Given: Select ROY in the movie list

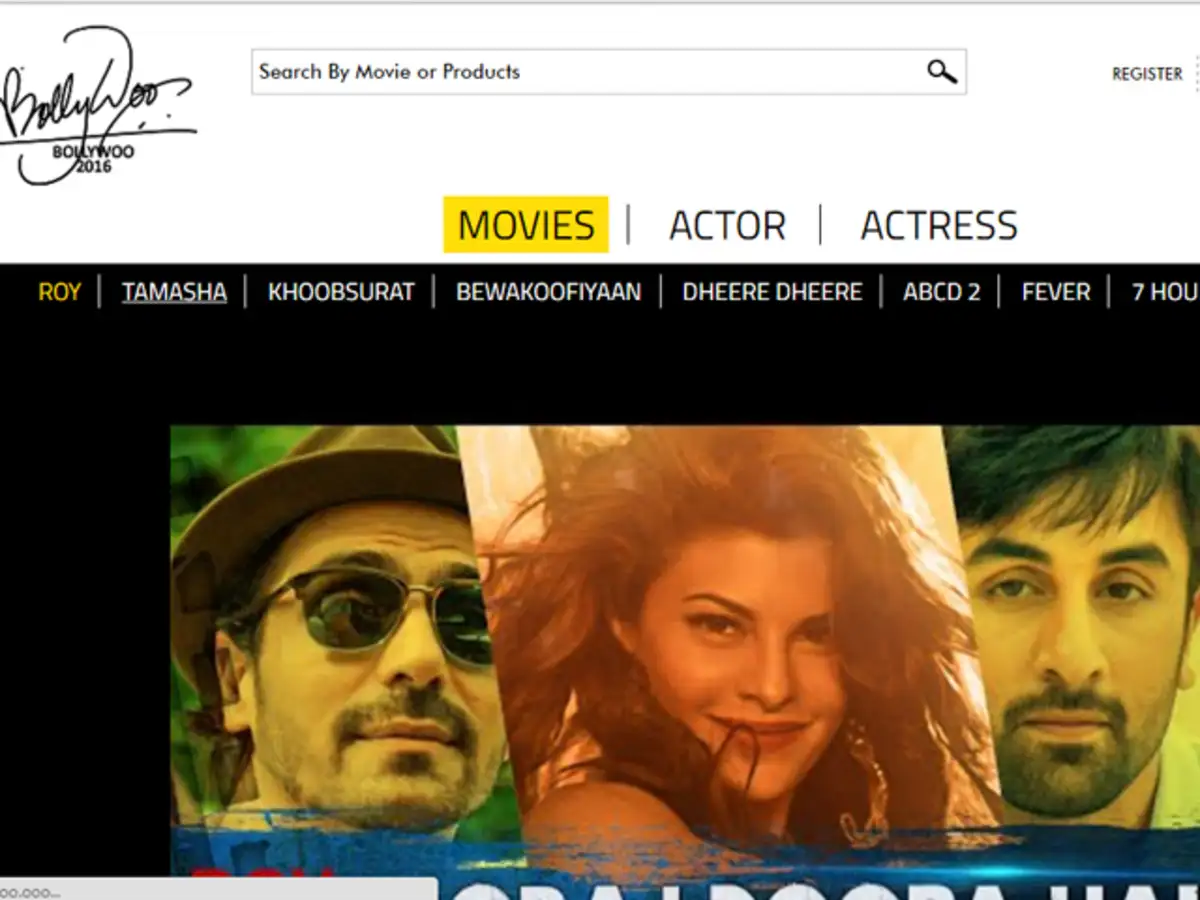Looking at the screenshot, I should coord(59,292).
